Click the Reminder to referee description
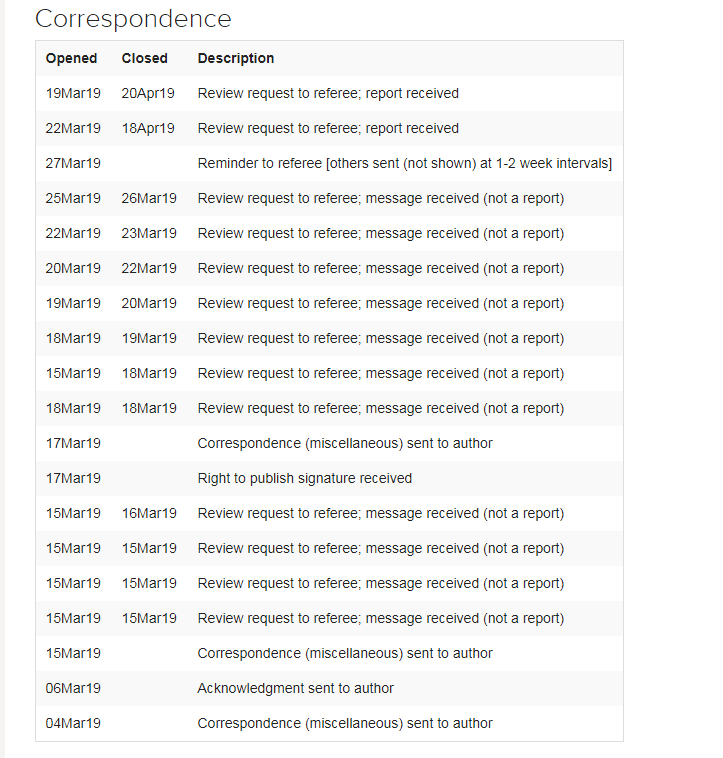Screen dimensions: 723x758 (x=404, y=163)
